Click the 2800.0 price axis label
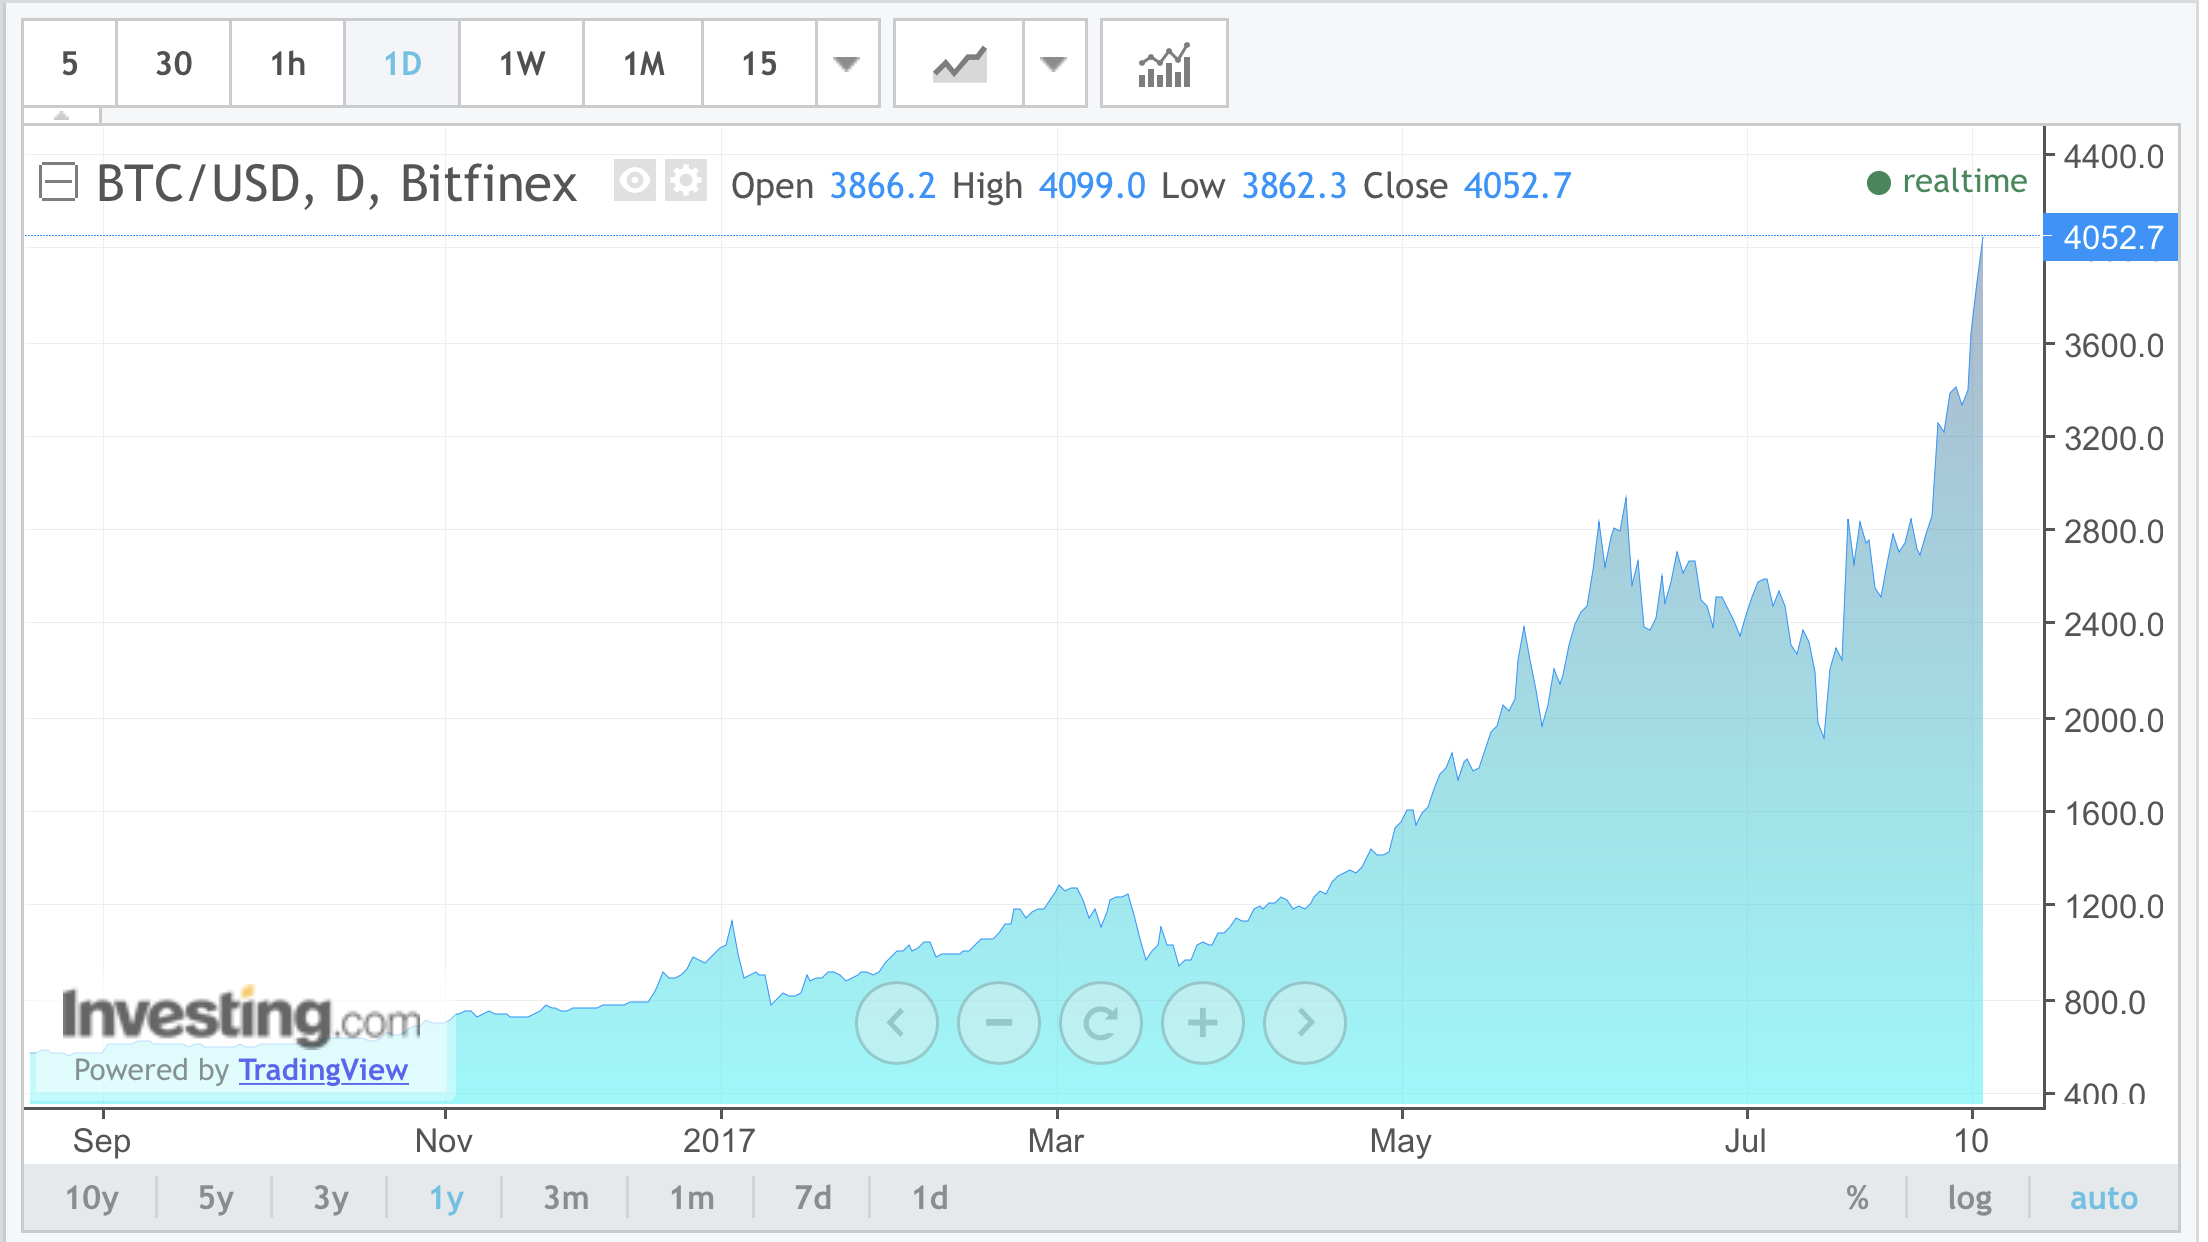The width and height of the screenshot is (2208, 1242). tap(2113, 531)
